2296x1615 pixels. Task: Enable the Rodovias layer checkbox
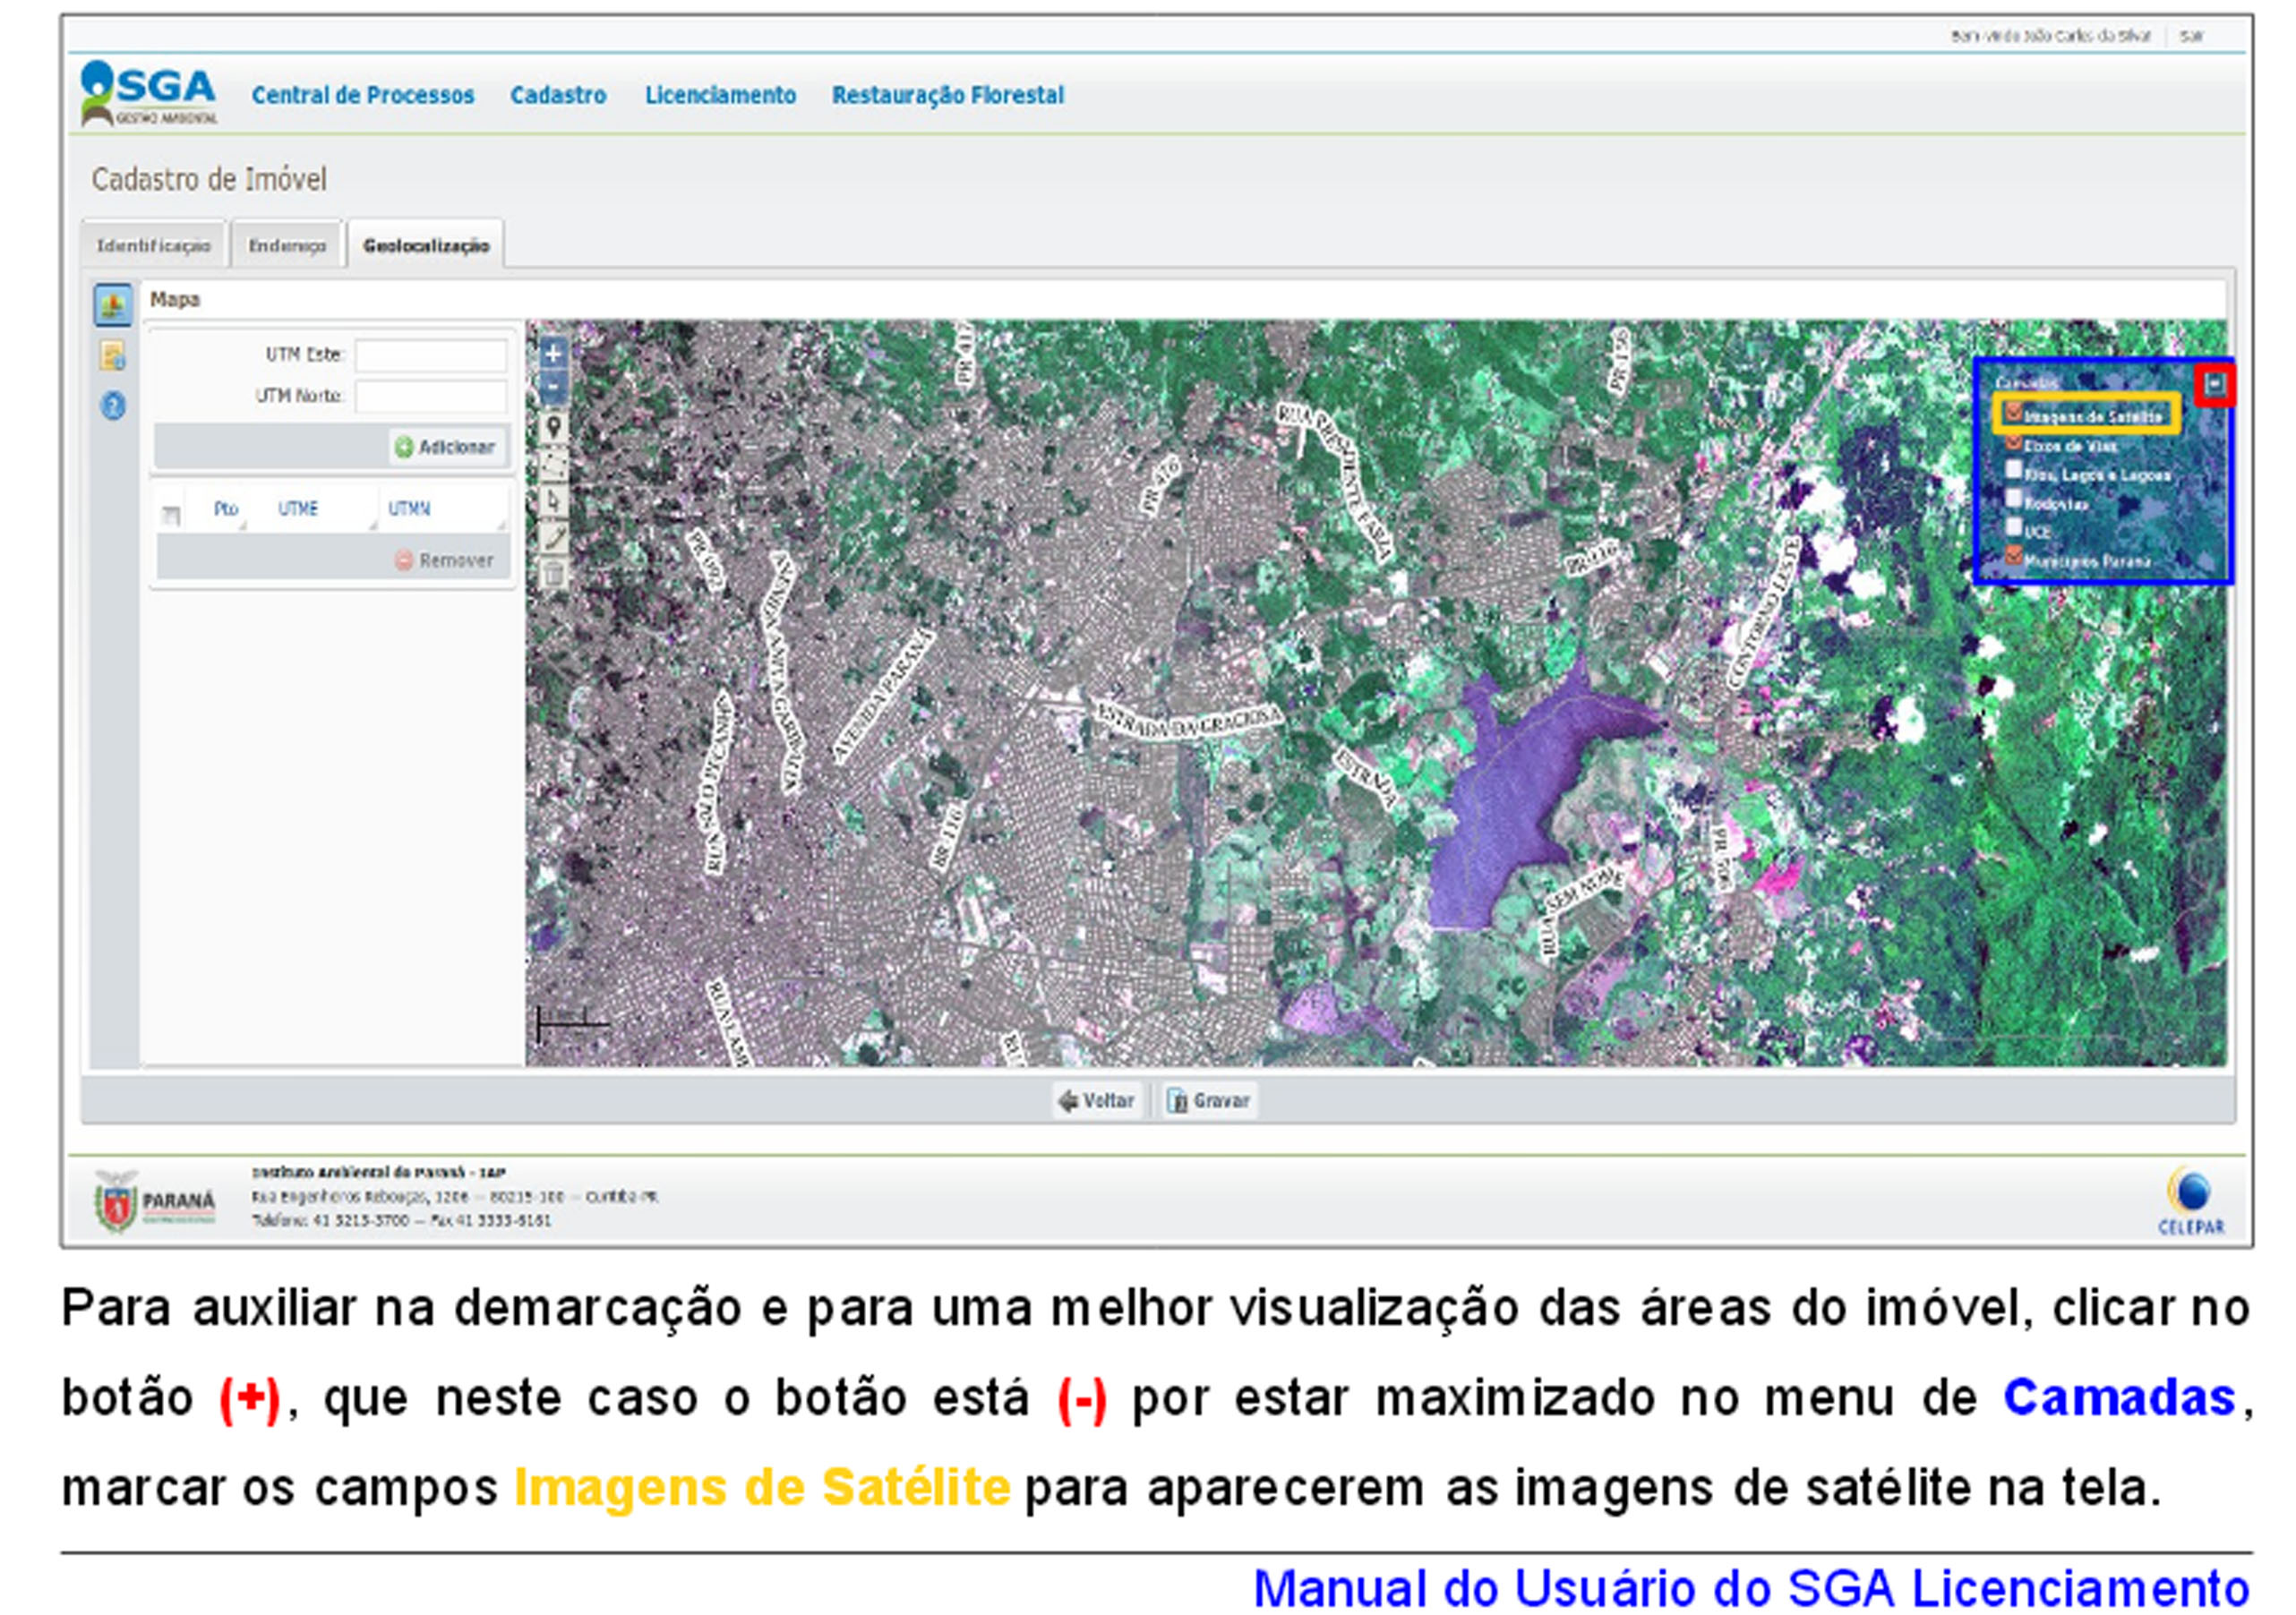[x=2013, y=499]
